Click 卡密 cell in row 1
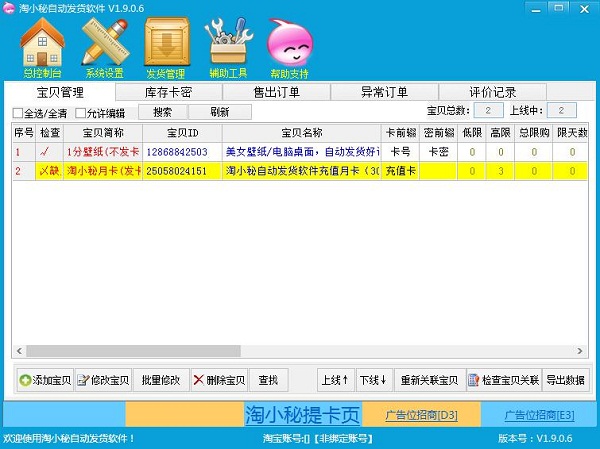This screenshot has width=600, height=449. point(439,152)
